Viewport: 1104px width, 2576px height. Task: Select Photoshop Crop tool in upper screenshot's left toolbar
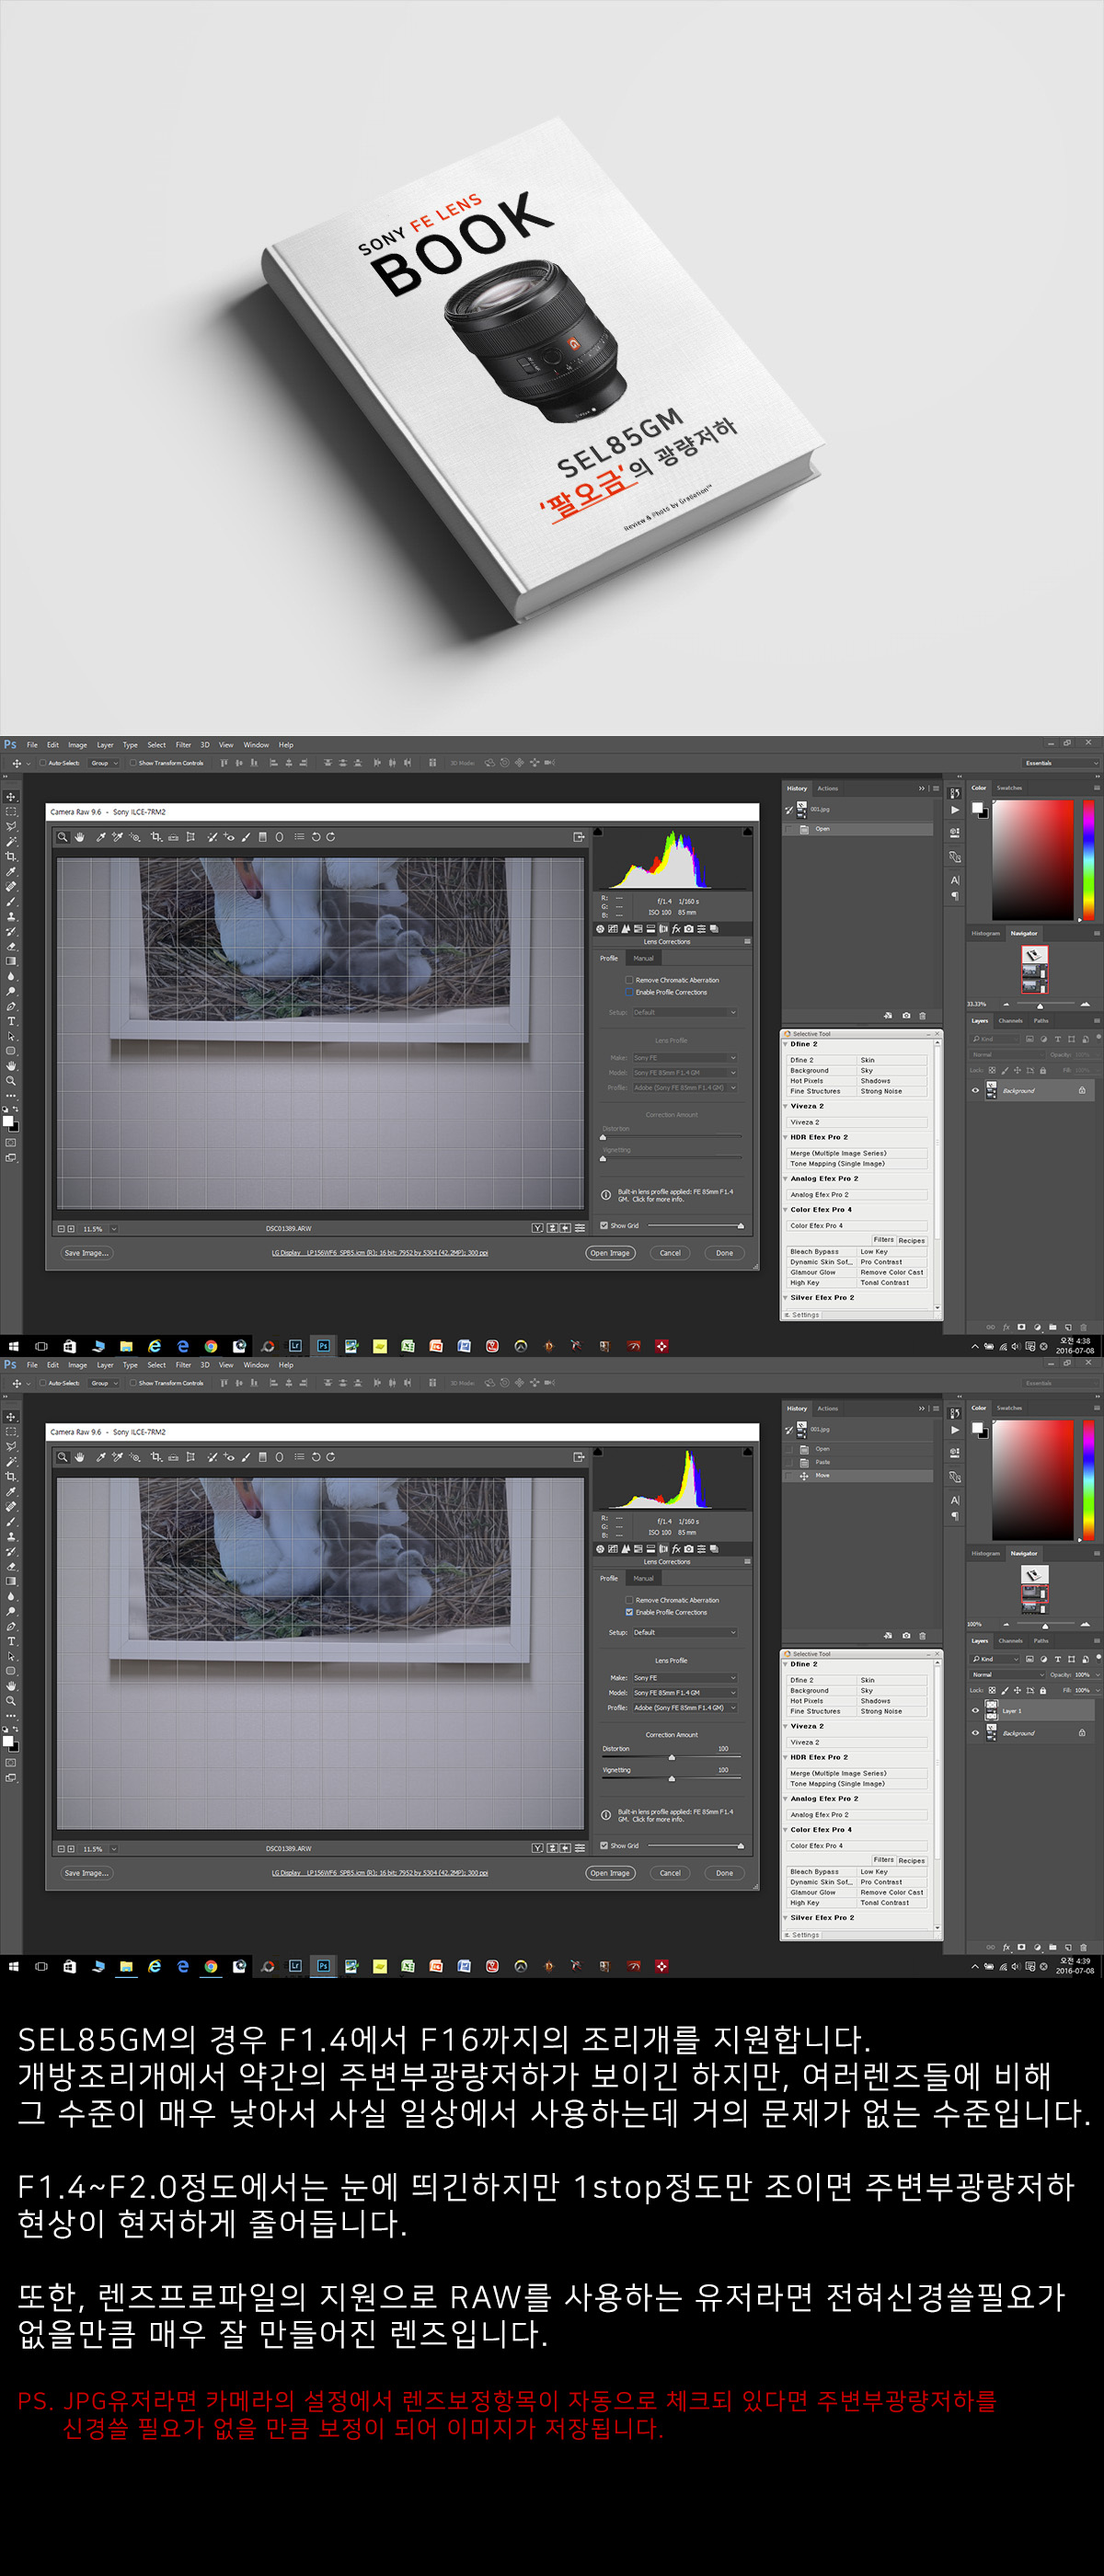[11, 857]
